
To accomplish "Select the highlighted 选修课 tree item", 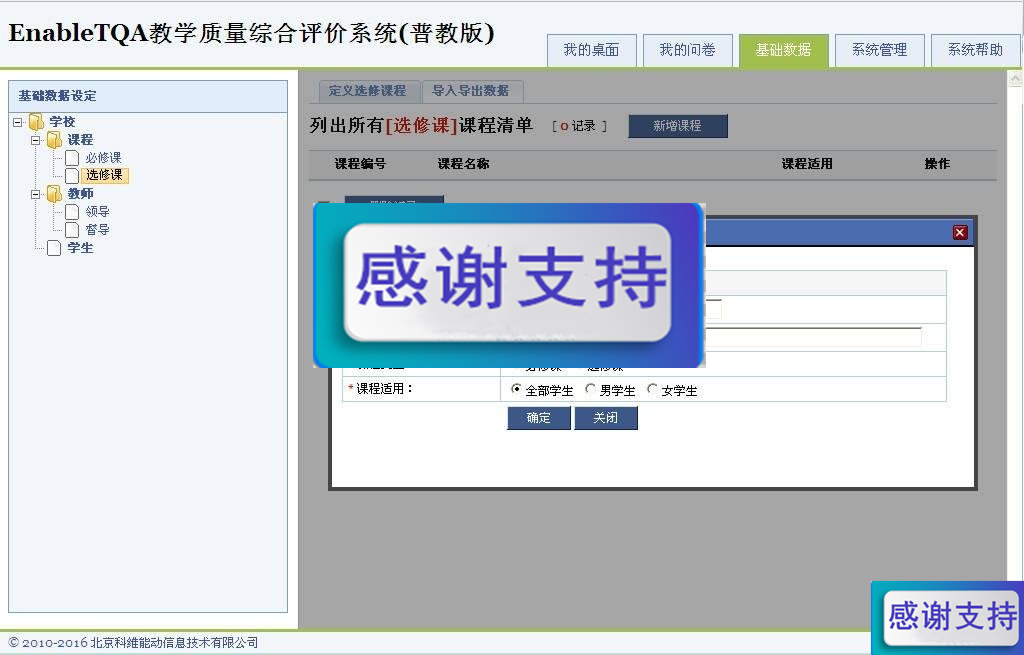I will [x=104, y=175].
